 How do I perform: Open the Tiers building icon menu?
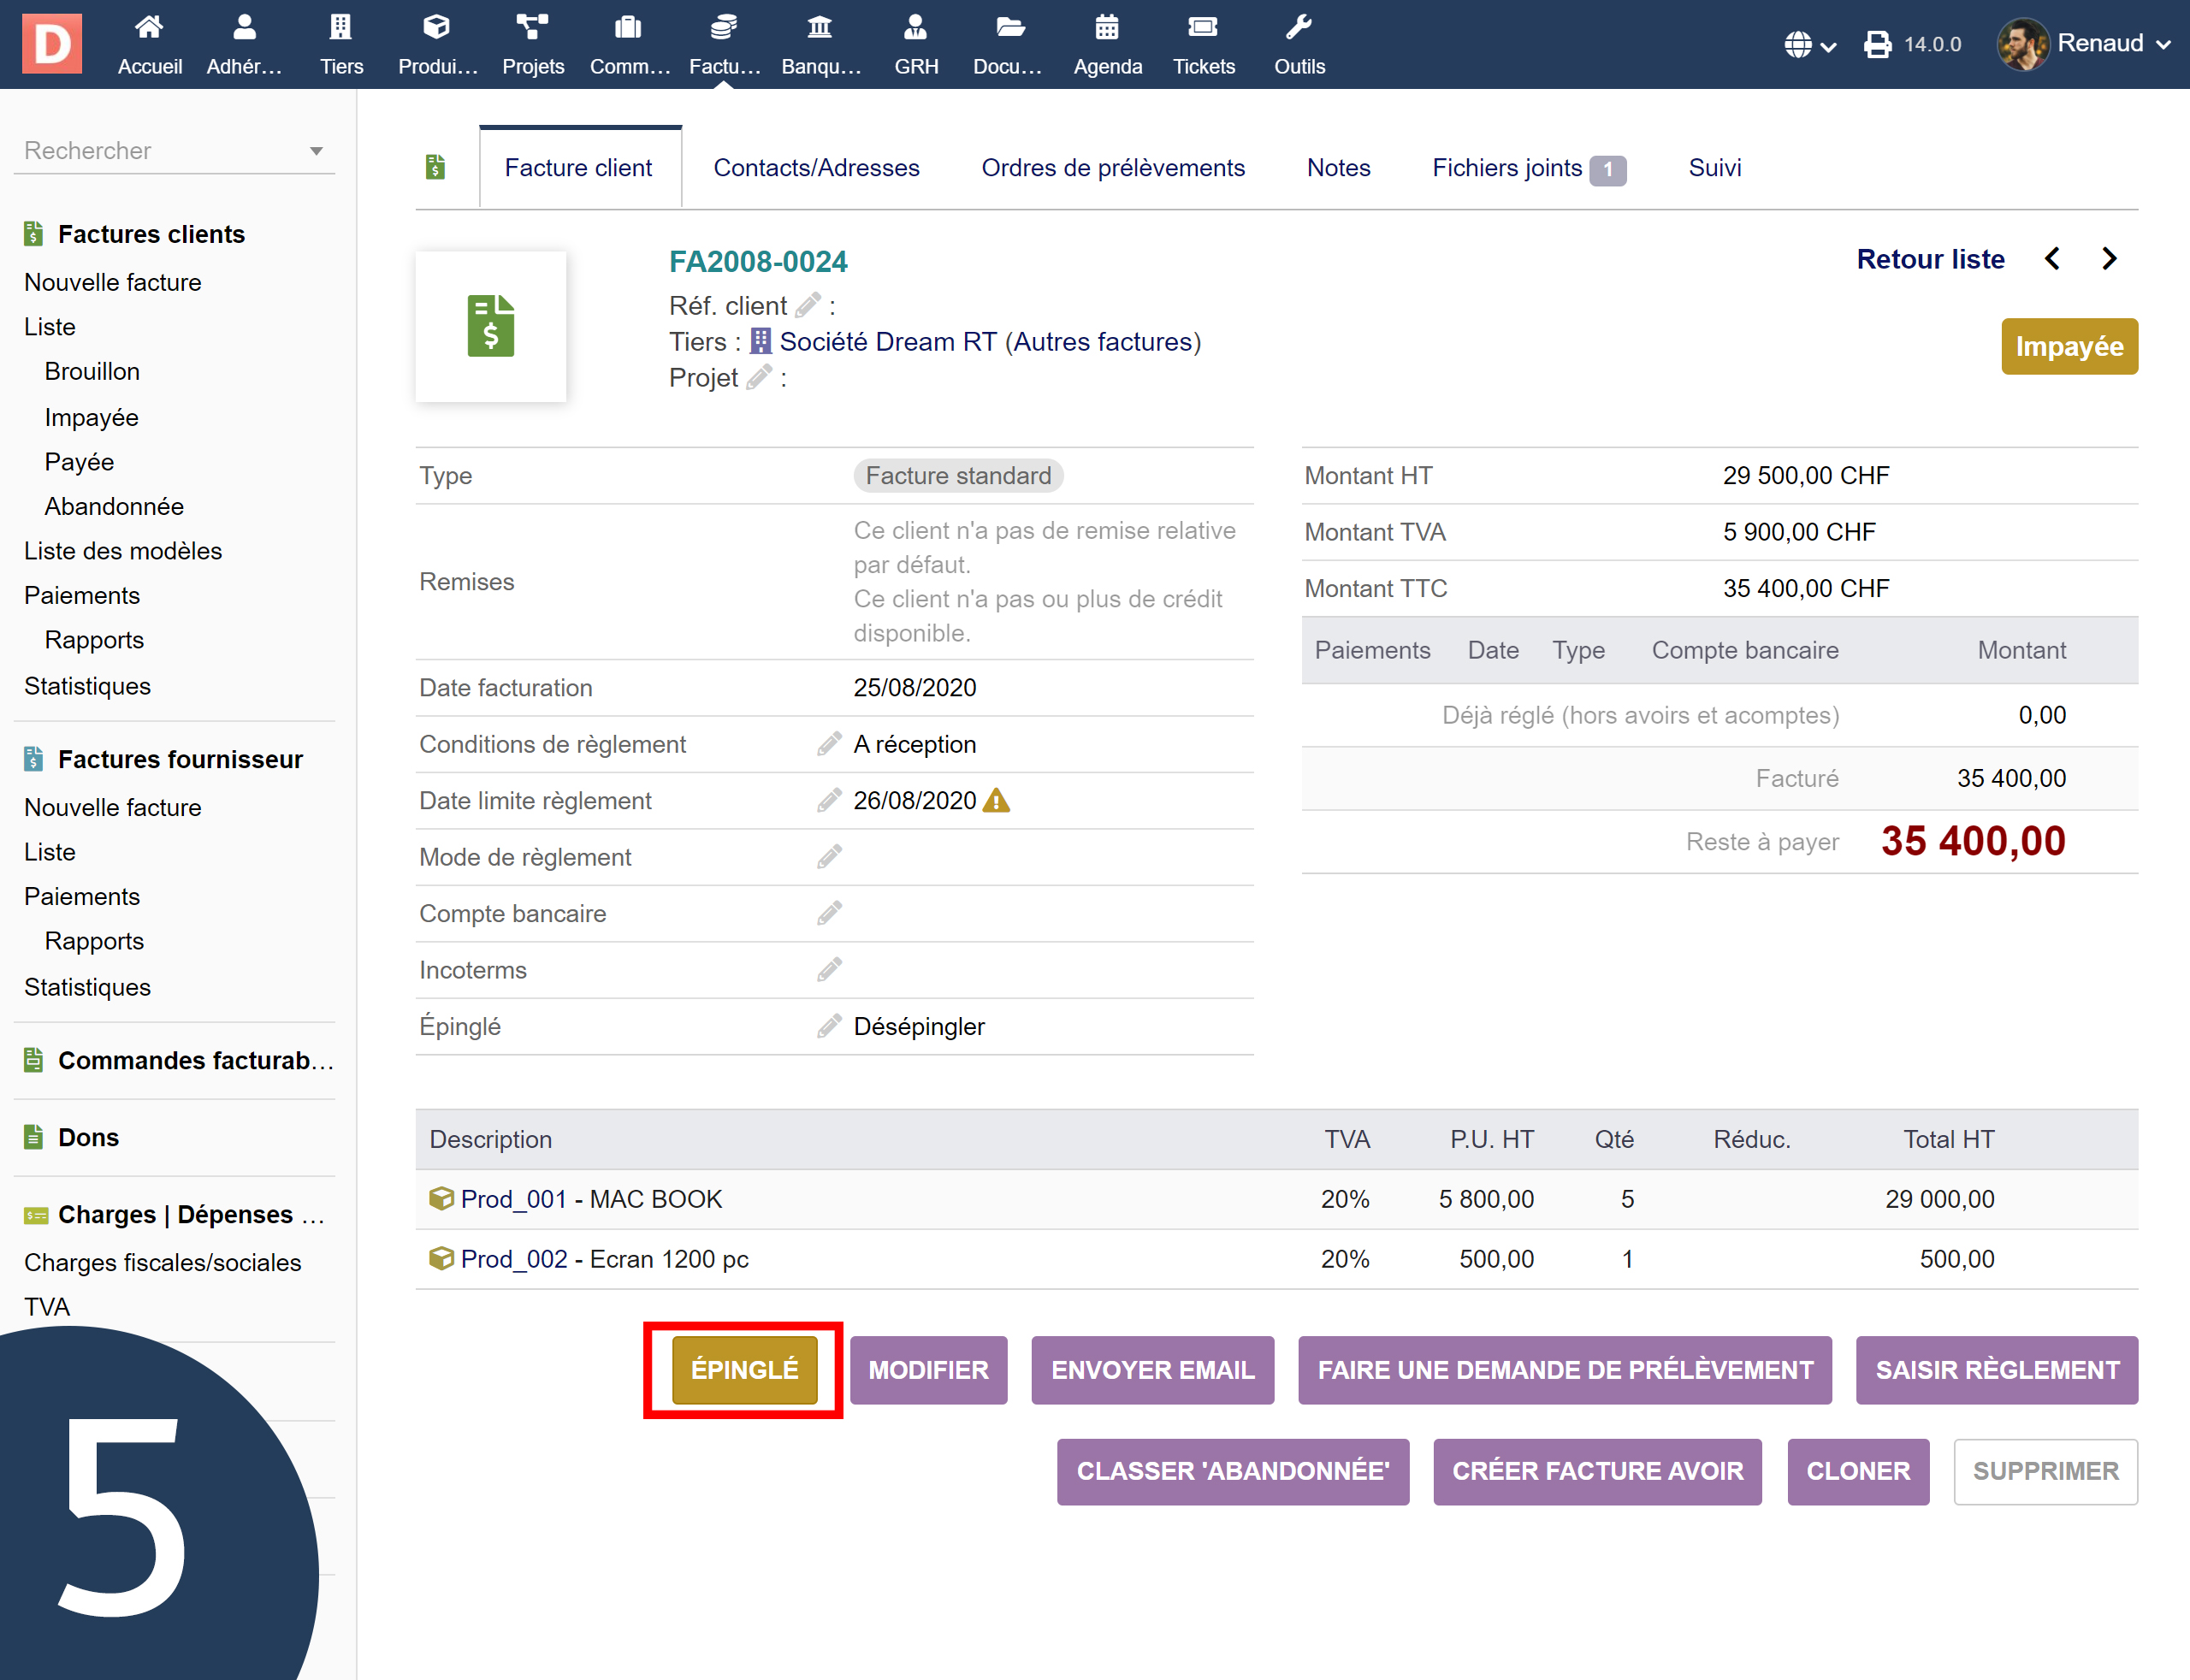pos(341,28)
